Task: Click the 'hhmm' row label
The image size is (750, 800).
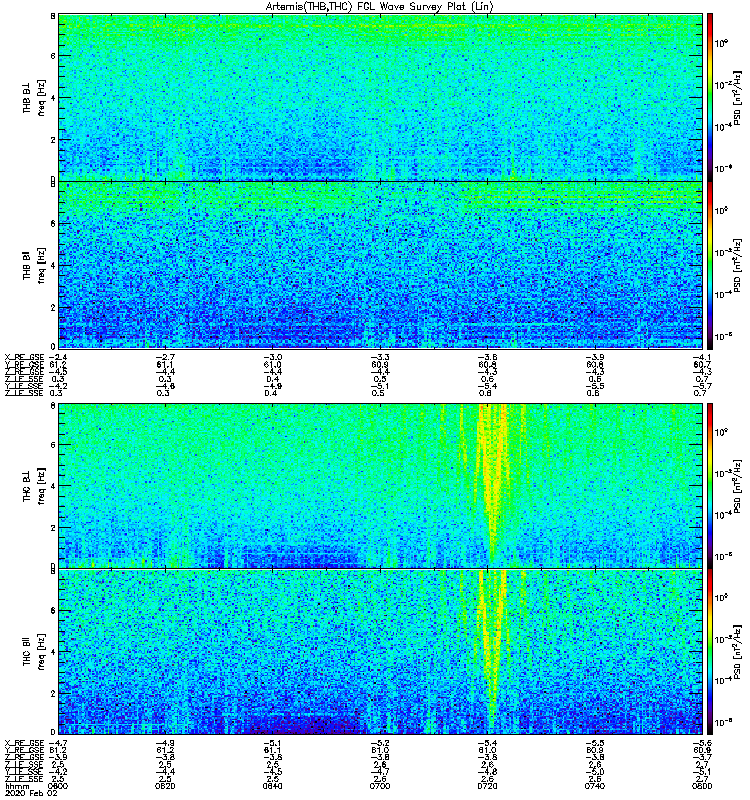Action: click(x=15, y=786)
